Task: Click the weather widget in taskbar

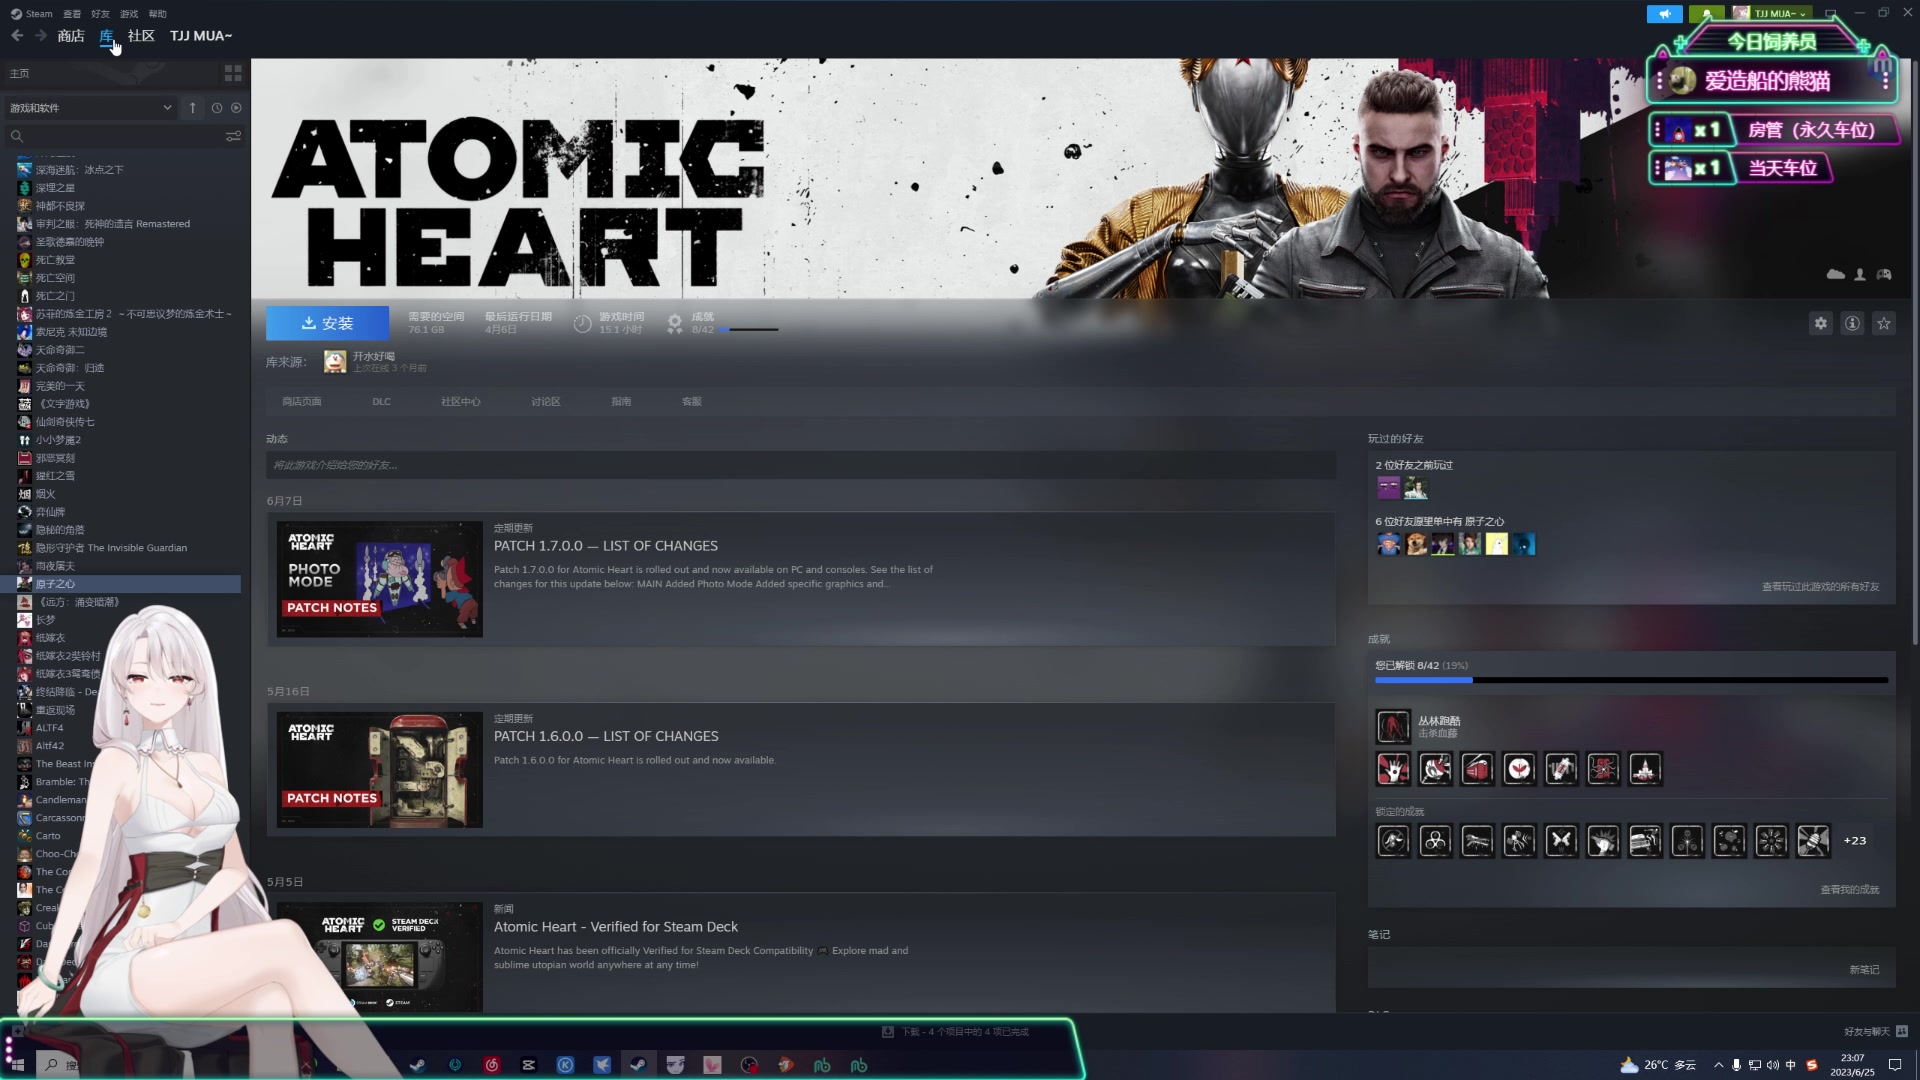Action: click(1658, 1065)
